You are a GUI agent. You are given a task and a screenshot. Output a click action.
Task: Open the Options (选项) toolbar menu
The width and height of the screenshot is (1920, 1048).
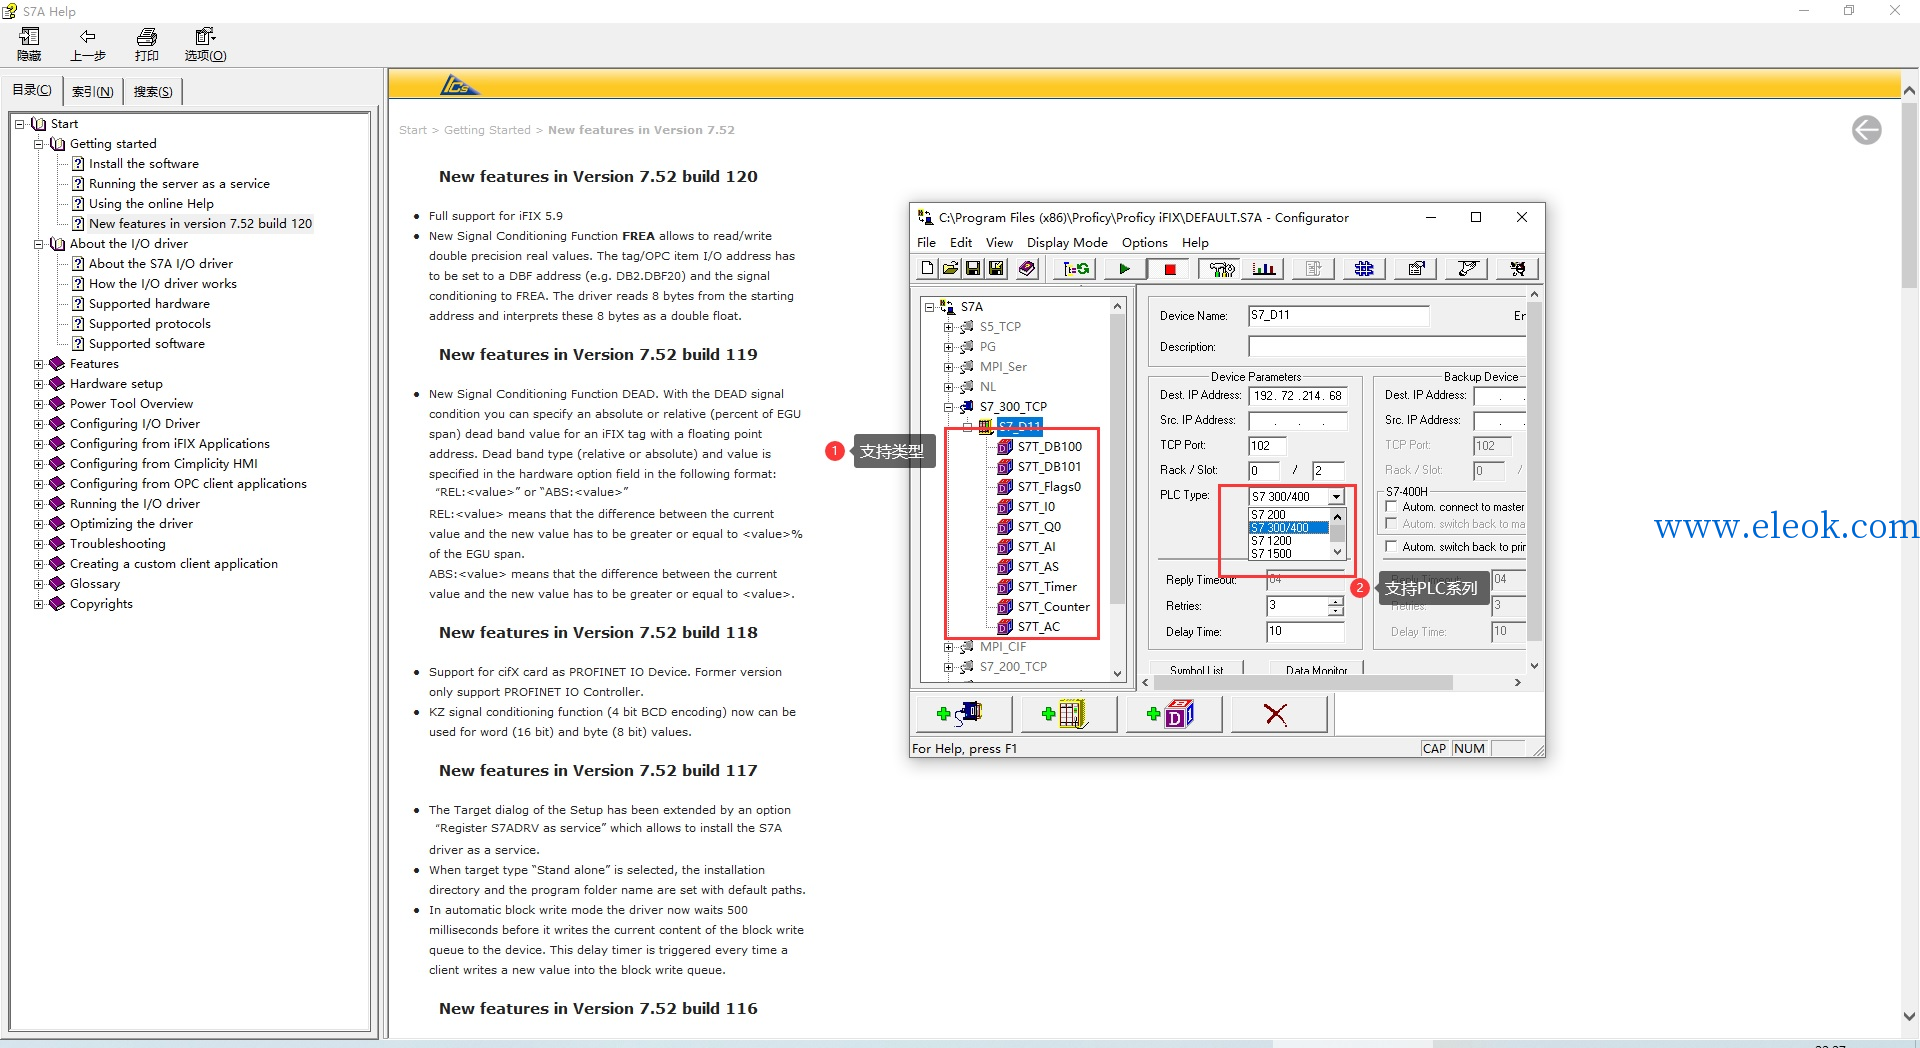205,44
